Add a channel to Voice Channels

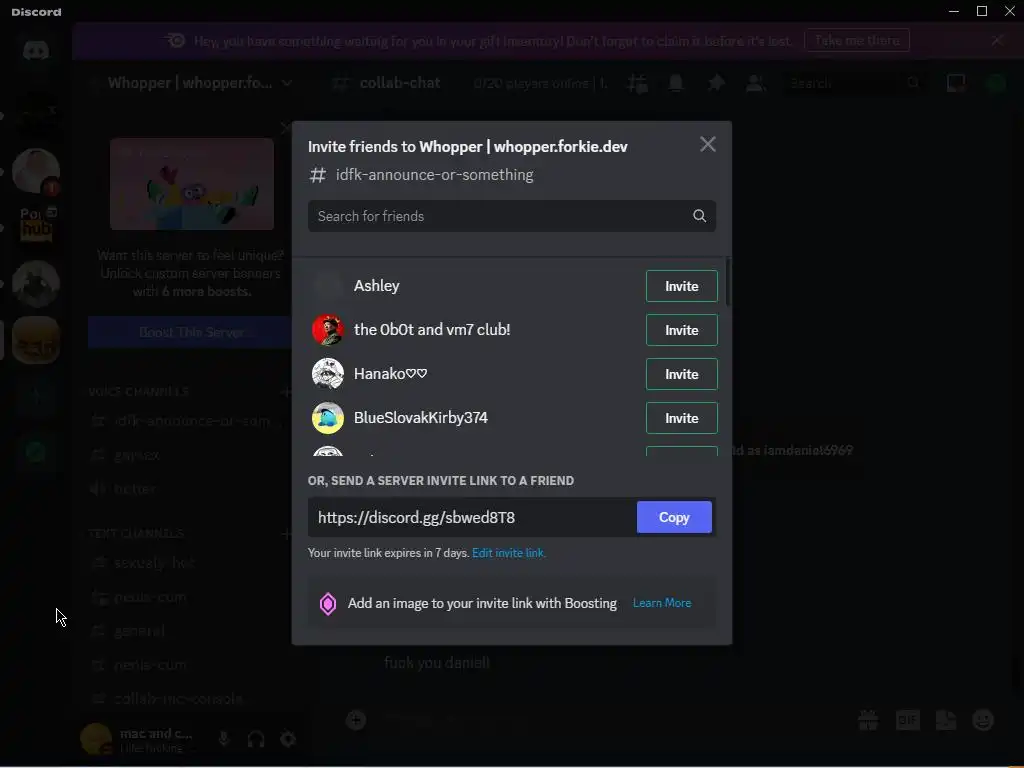click(285, 392)
